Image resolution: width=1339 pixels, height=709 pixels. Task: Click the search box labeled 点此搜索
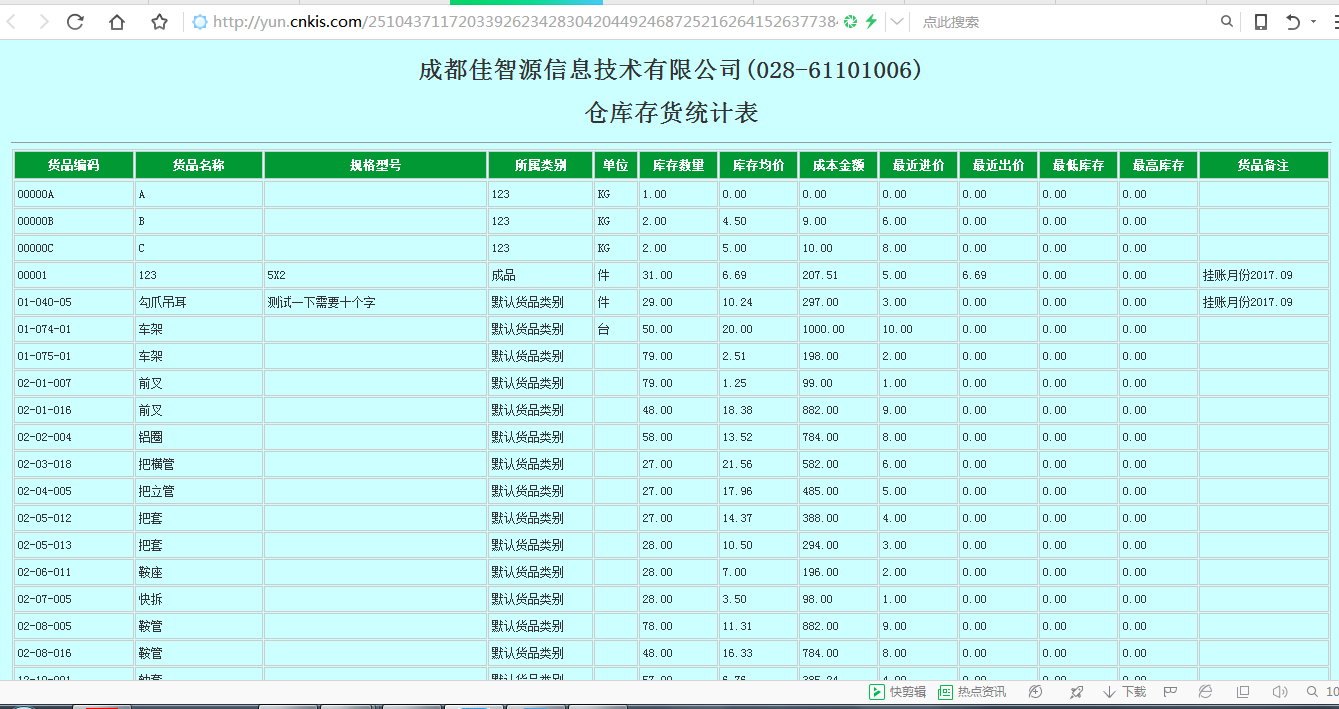point(1060,22)
